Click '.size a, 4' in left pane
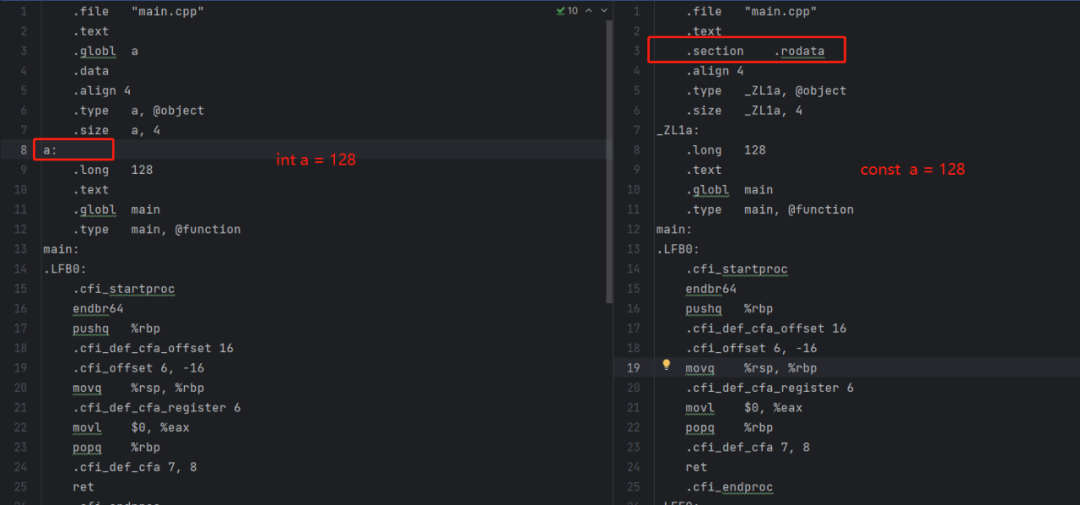This screenshot has height=505, width=1080. (116, 130)
